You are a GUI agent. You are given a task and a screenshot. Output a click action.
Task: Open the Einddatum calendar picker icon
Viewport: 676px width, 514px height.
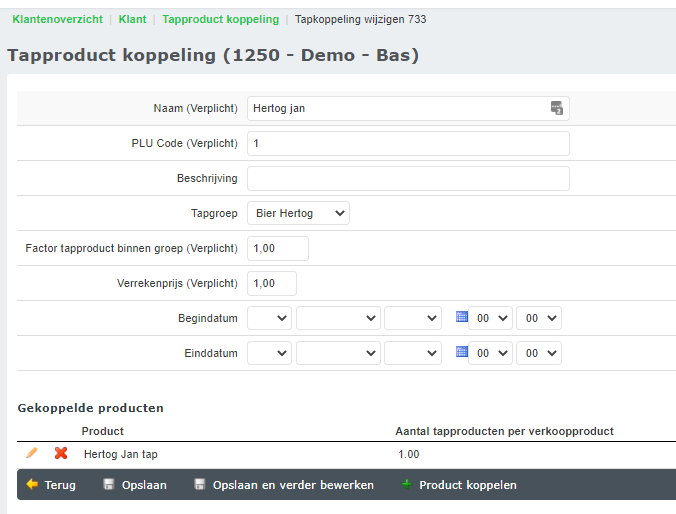click(461, 352)
